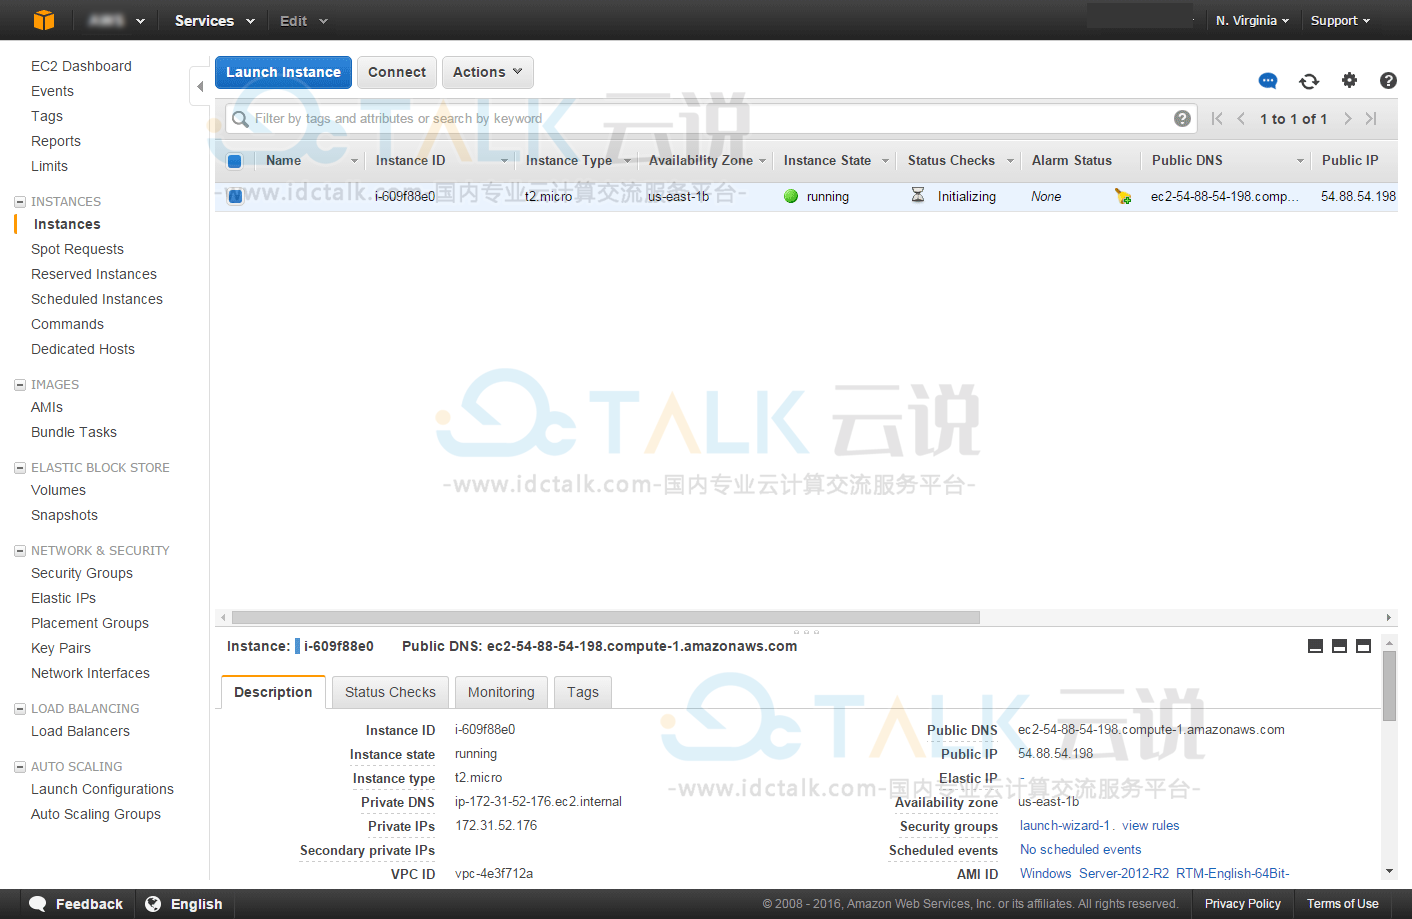The width and height of the screenshot is (1412, 919).
Task: Toggle checkbox for instance i-609f88e0
Action: click(235, 196)
